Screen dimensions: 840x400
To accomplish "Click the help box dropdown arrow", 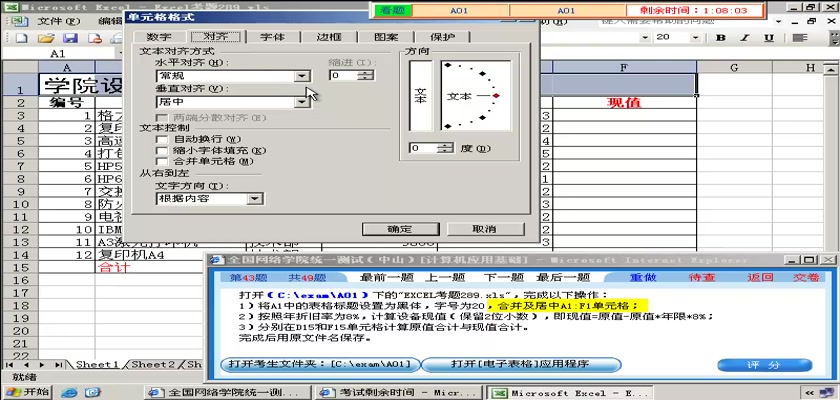I will pyautogui.click(x=778, y=21).
